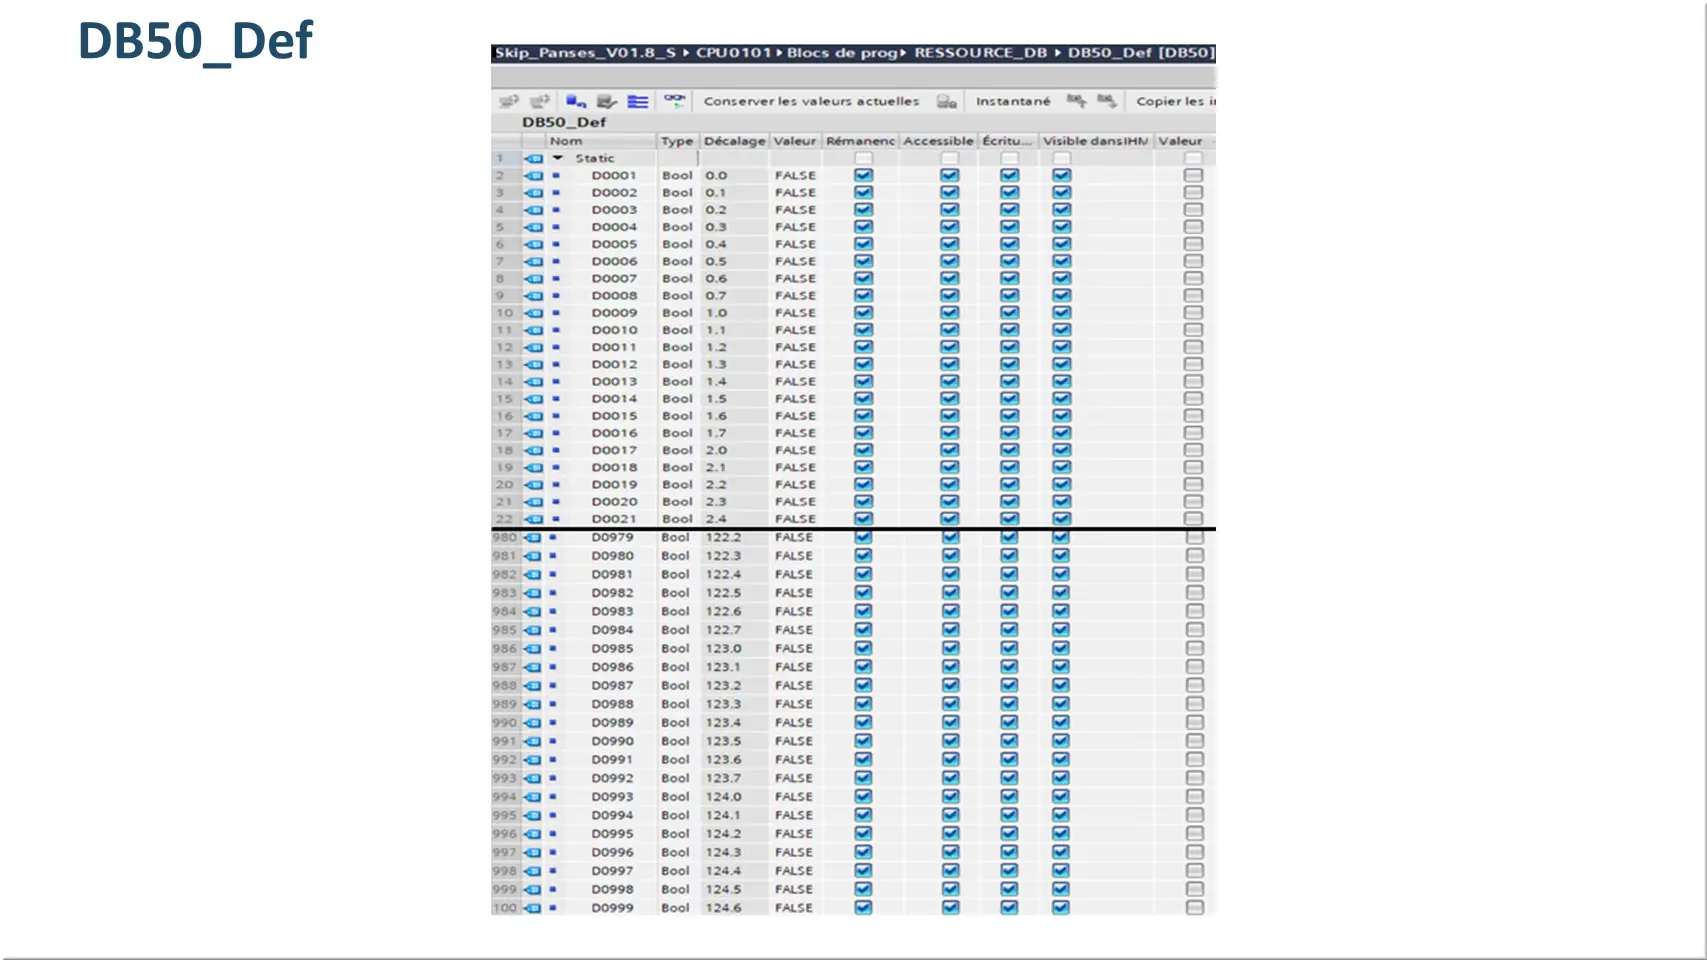Toggle the last Valeur checkbox for D0013
Screen dimensions: 1707x960
pyautogui.click(x=1193, y=382)
